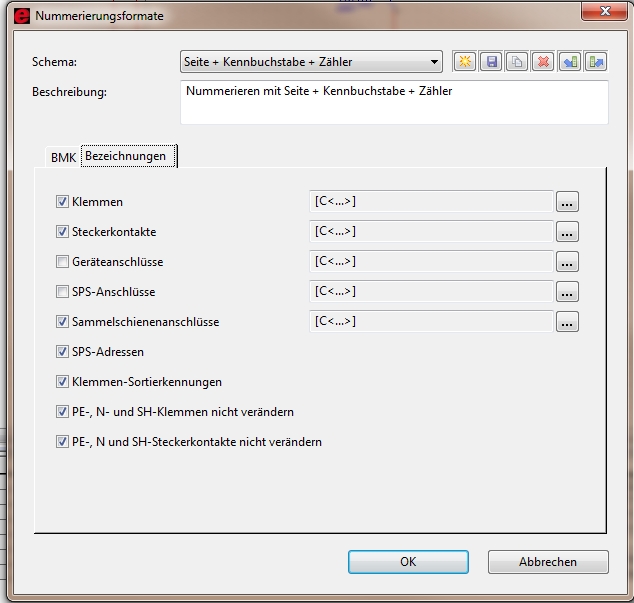Open format editor button for Klemmen

click(x=567, y=201)
